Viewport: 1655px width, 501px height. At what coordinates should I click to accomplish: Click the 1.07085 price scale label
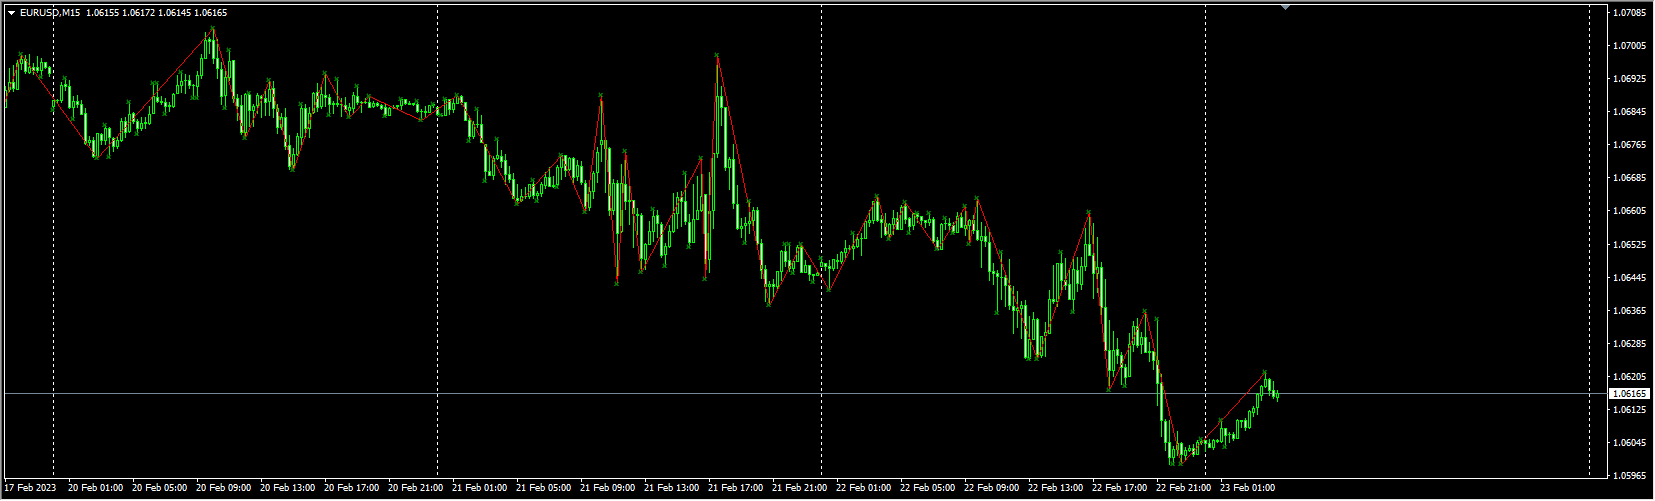click(x=1630, y=12)
